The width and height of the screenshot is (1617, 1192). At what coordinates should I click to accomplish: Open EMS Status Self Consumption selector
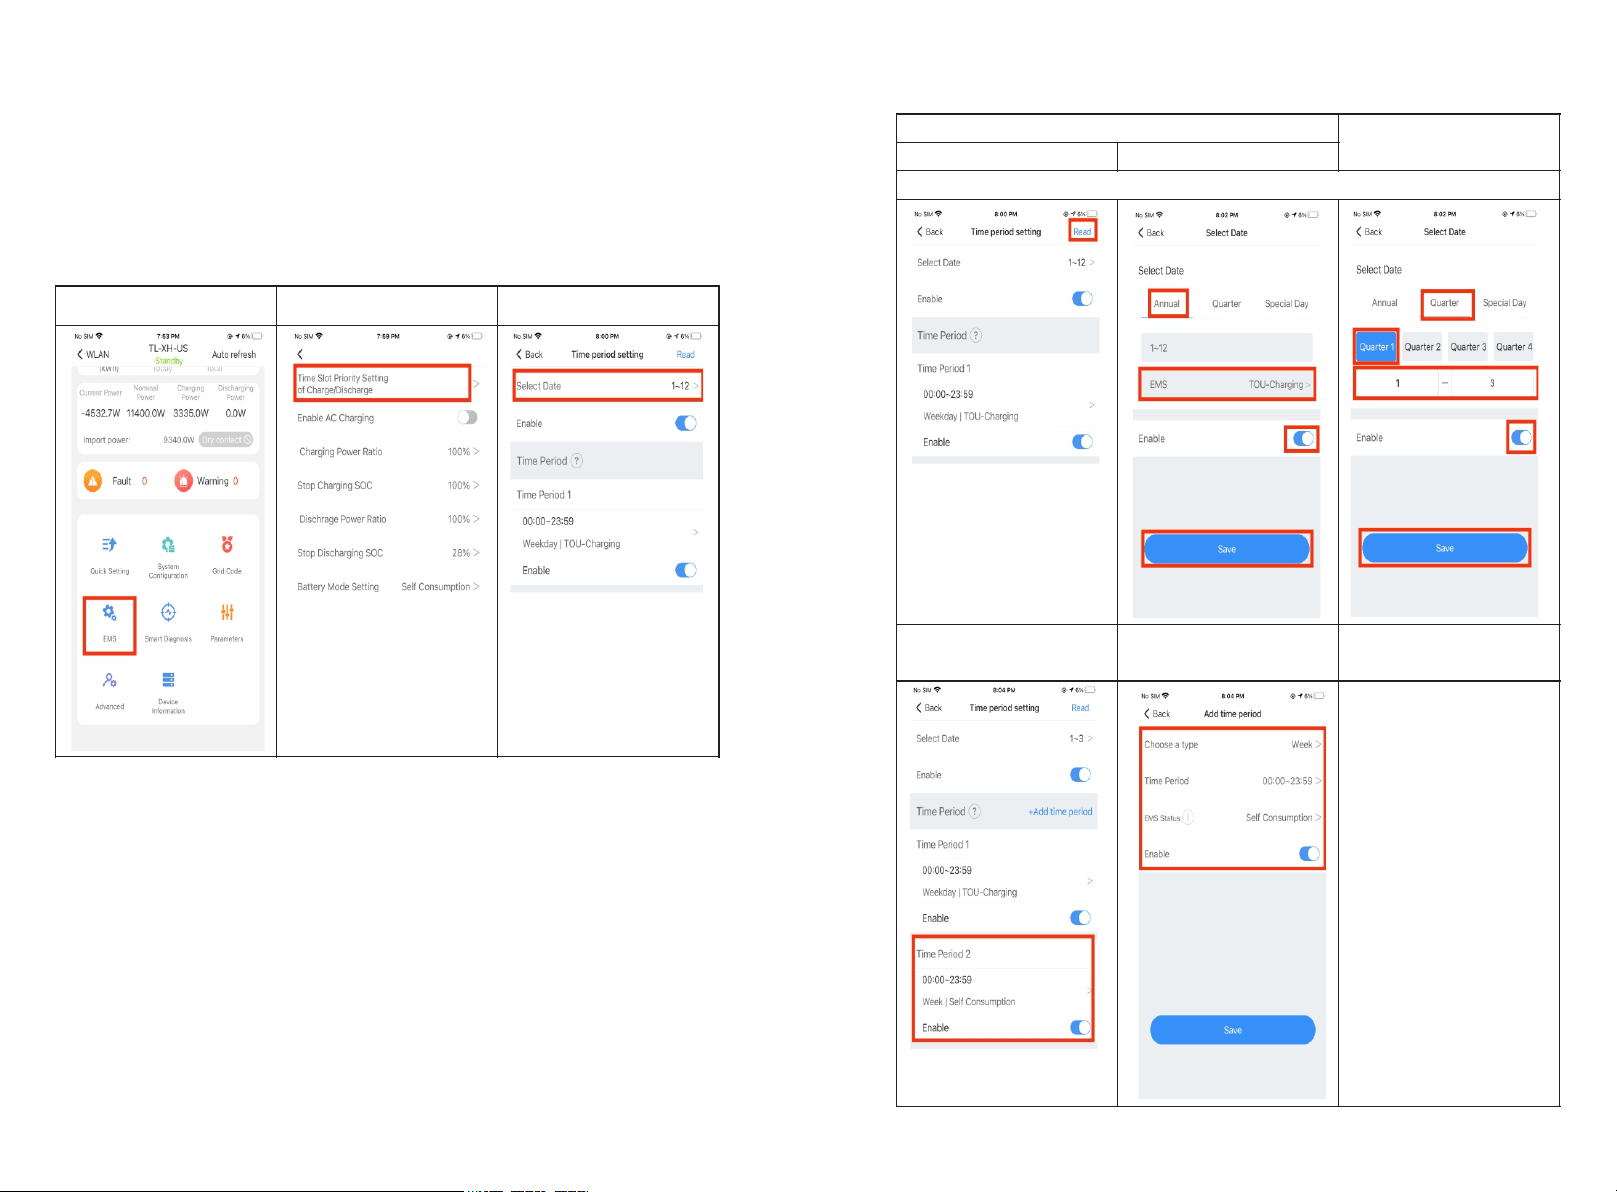[1232, 818]
